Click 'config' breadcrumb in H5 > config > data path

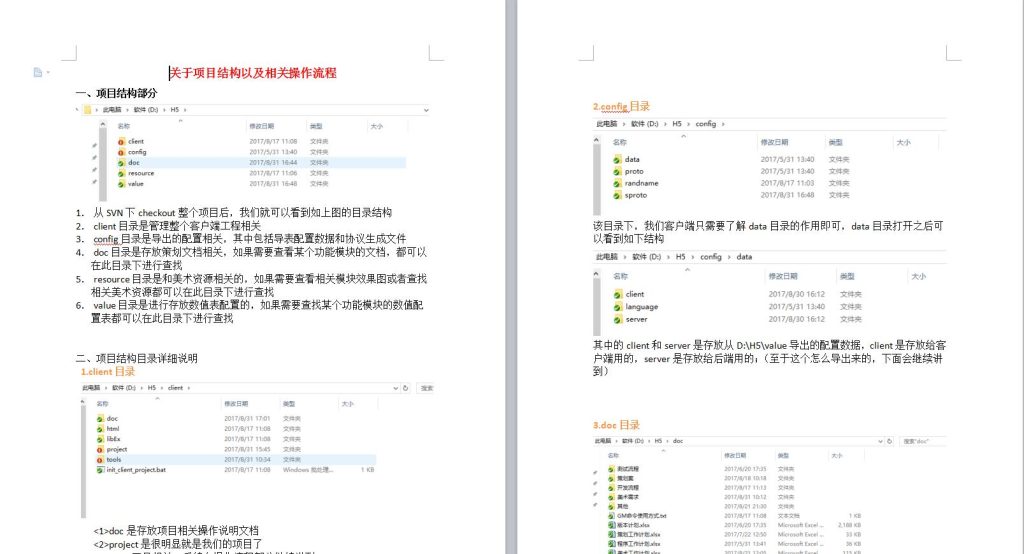pyautogui.click(x=711, y=257)
